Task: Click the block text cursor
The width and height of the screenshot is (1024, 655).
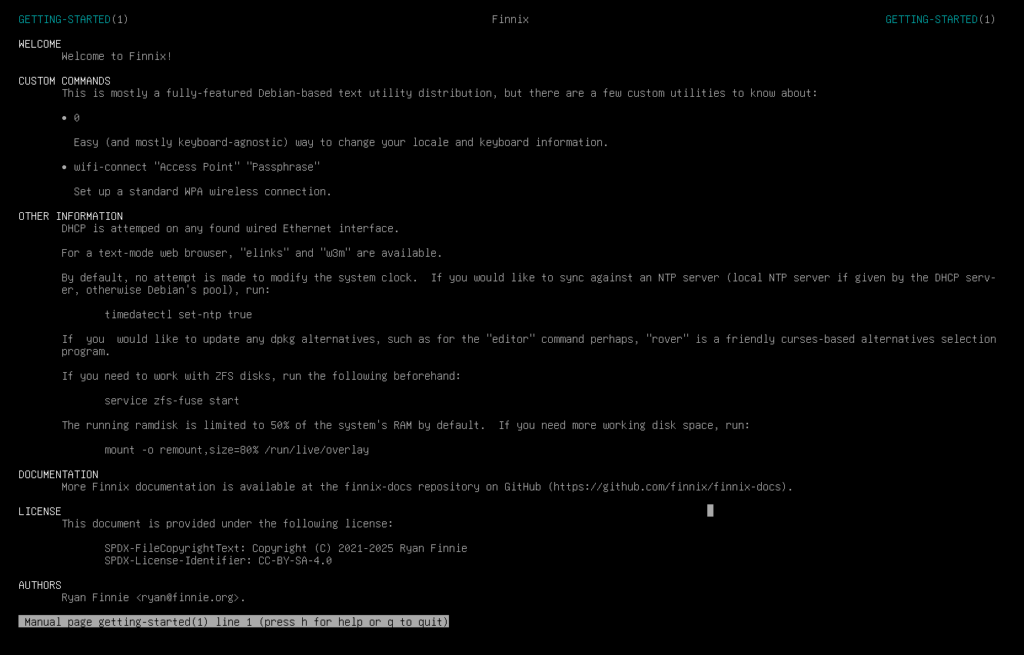Action: click(x=710, y=510)
